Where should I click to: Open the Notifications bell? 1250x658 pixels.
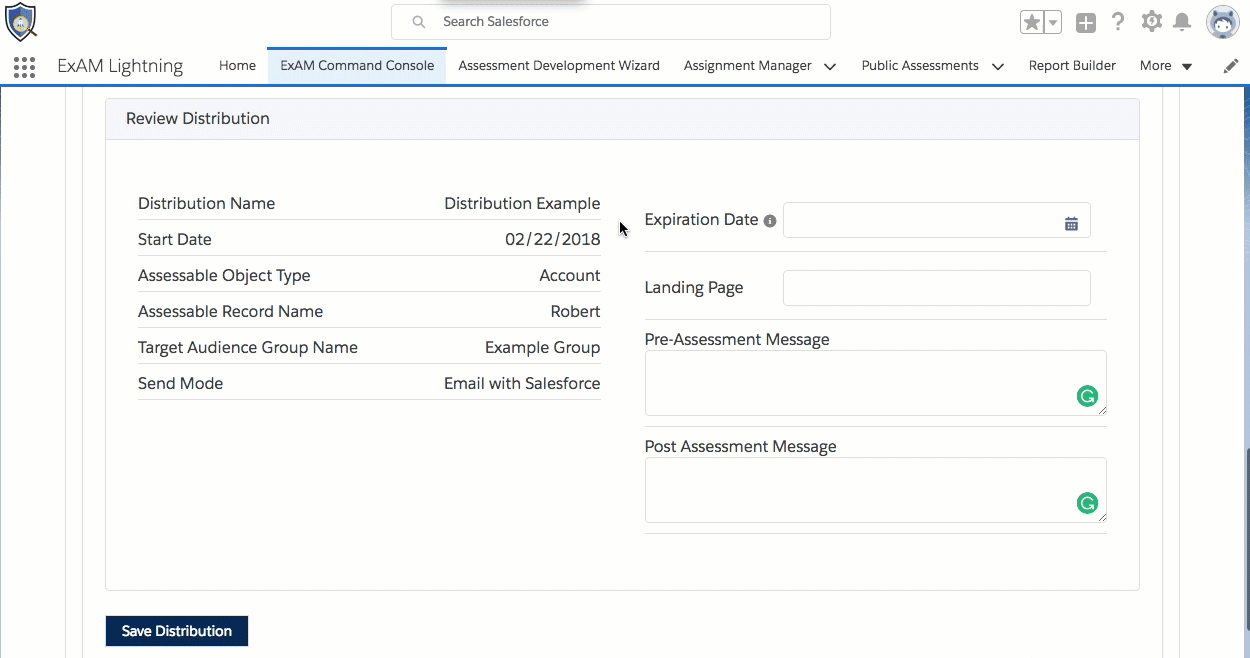click(x=1182, y=22)
